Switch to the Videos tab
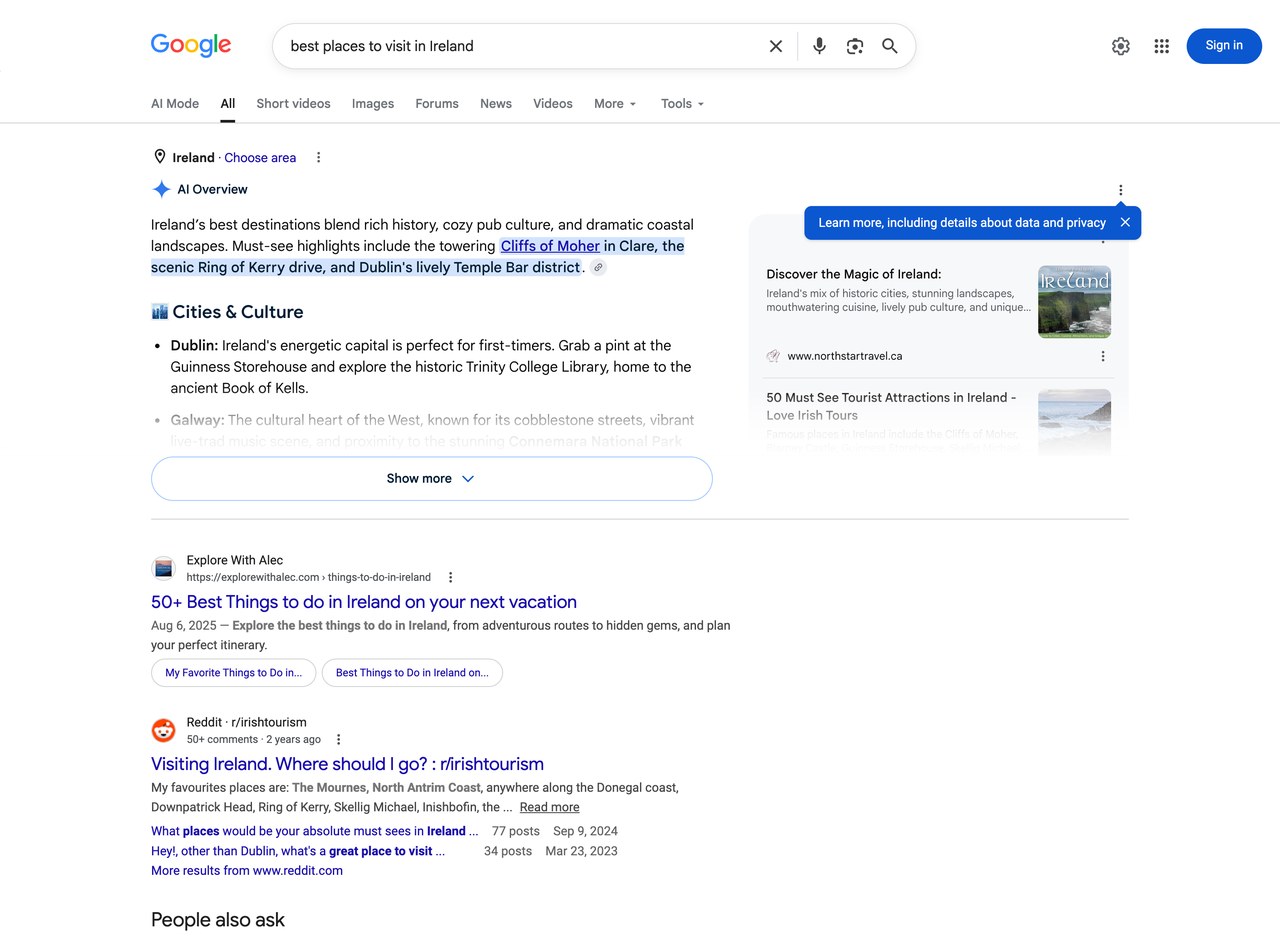Viewport: 1280px width, 945px height. 553,104
